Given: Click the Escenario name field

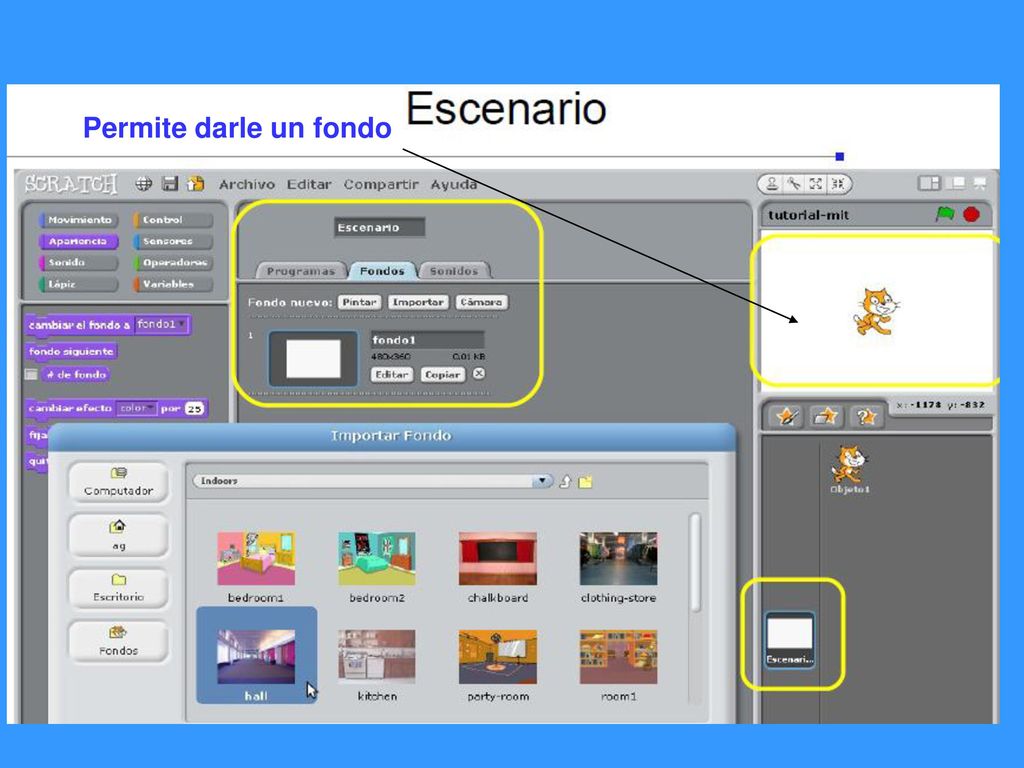Looking at the screenshot, I should click(379, 227).
